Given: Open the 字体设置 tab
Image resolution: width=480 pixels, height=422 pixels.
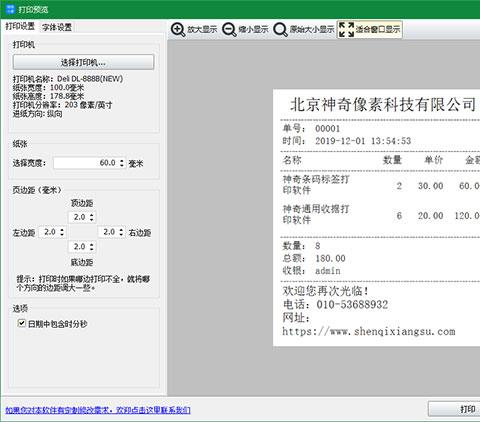Looking at the screenshot, I should tap(57, 27).
